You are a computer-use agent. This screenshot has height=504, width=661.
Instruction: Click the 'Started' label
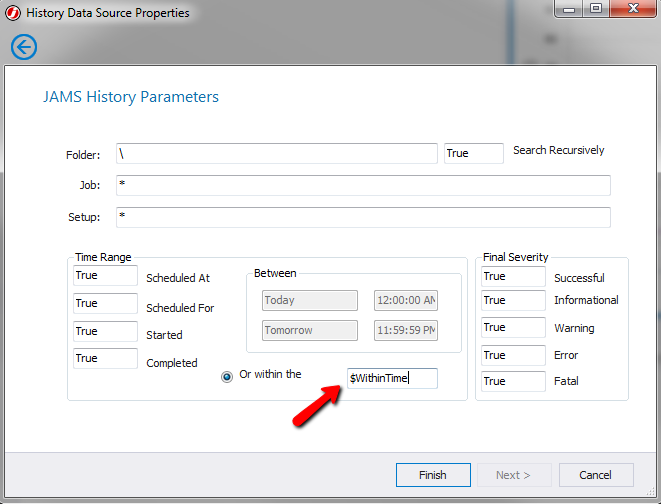click(164, 335)
